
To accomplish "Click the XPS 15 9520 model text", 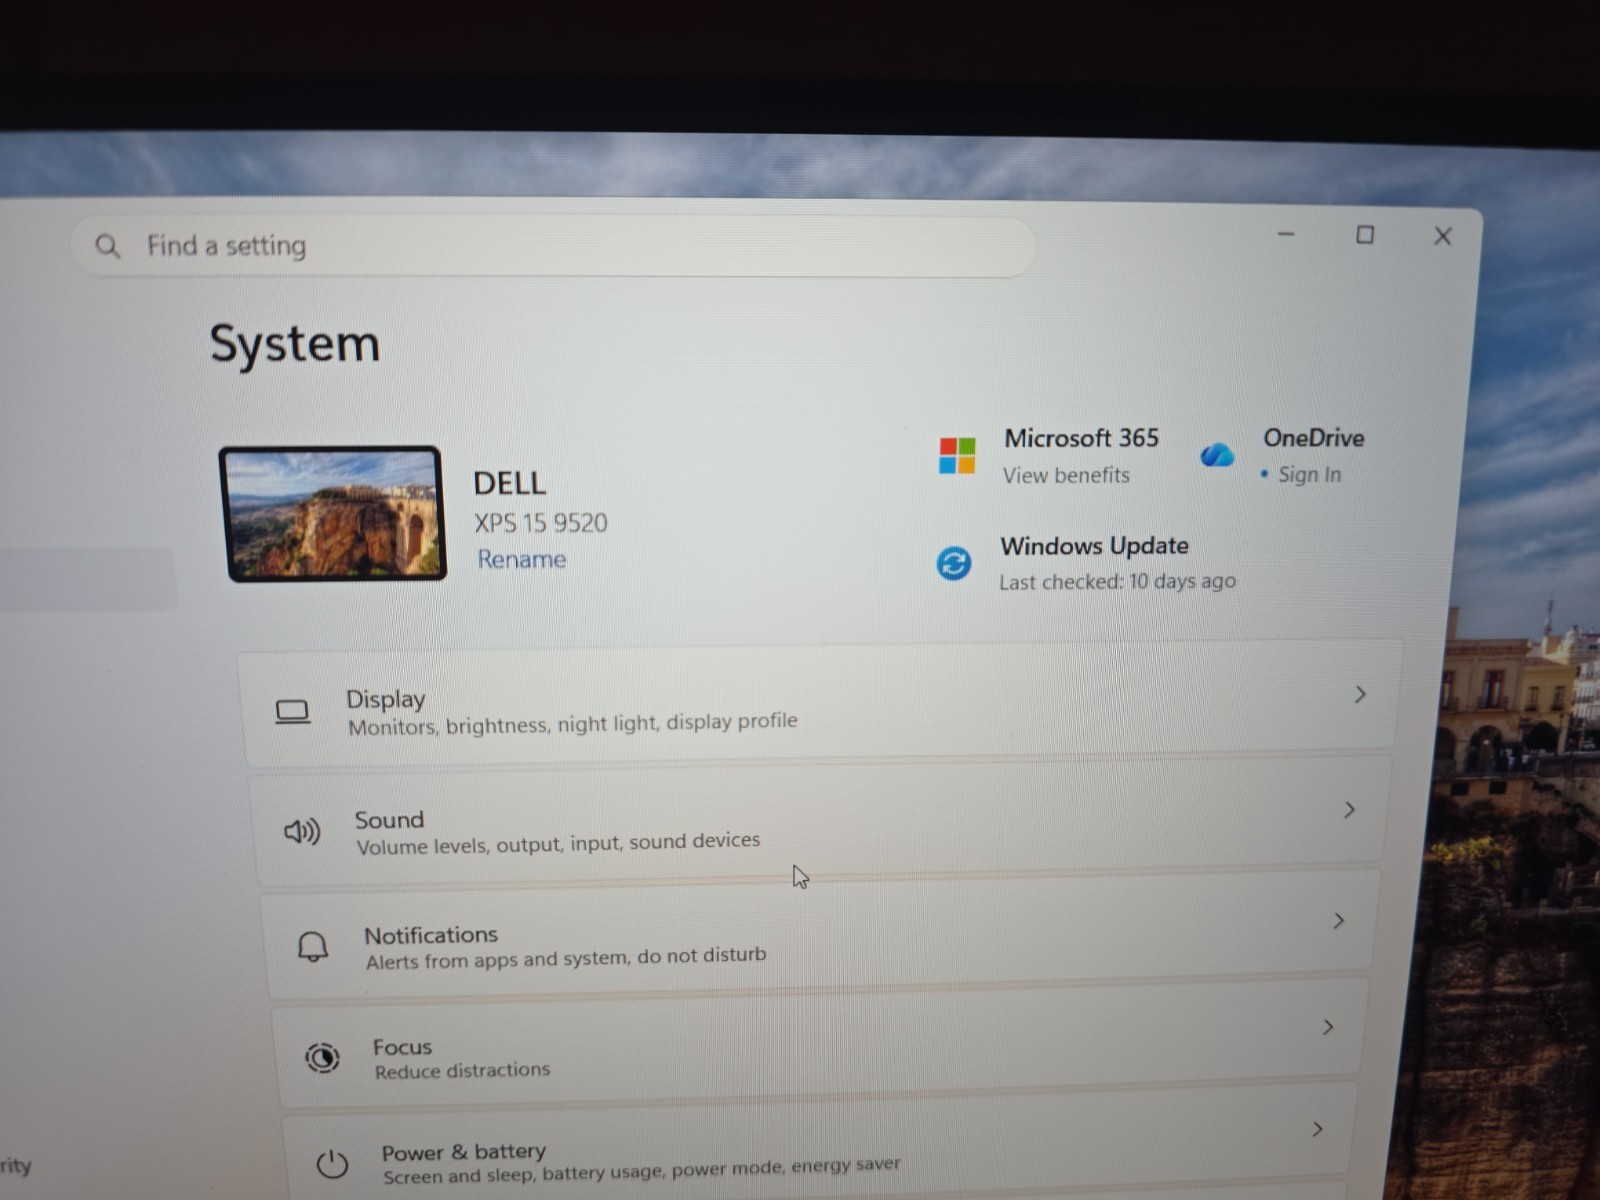I will [x=541, y=523].
